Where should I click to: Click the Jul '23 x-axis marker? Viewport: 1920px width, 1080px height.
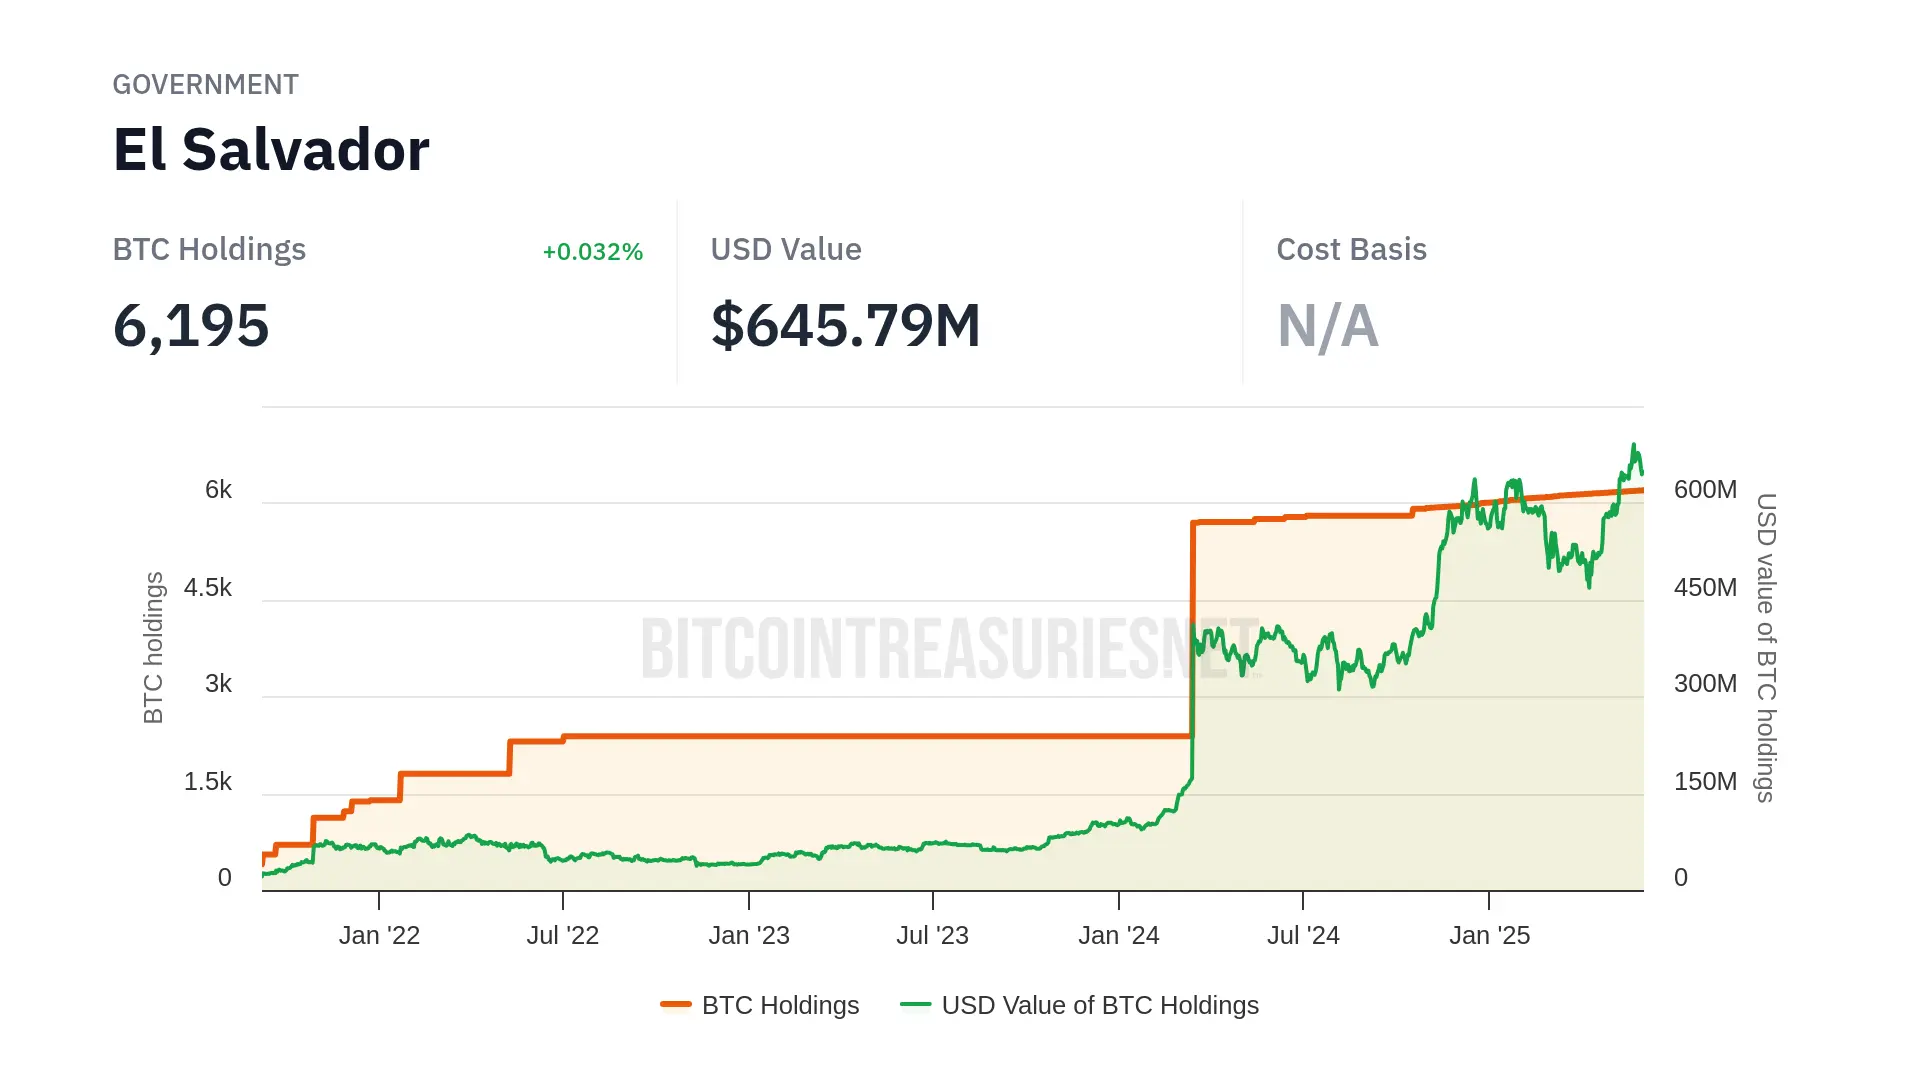(x=932, y=935)
